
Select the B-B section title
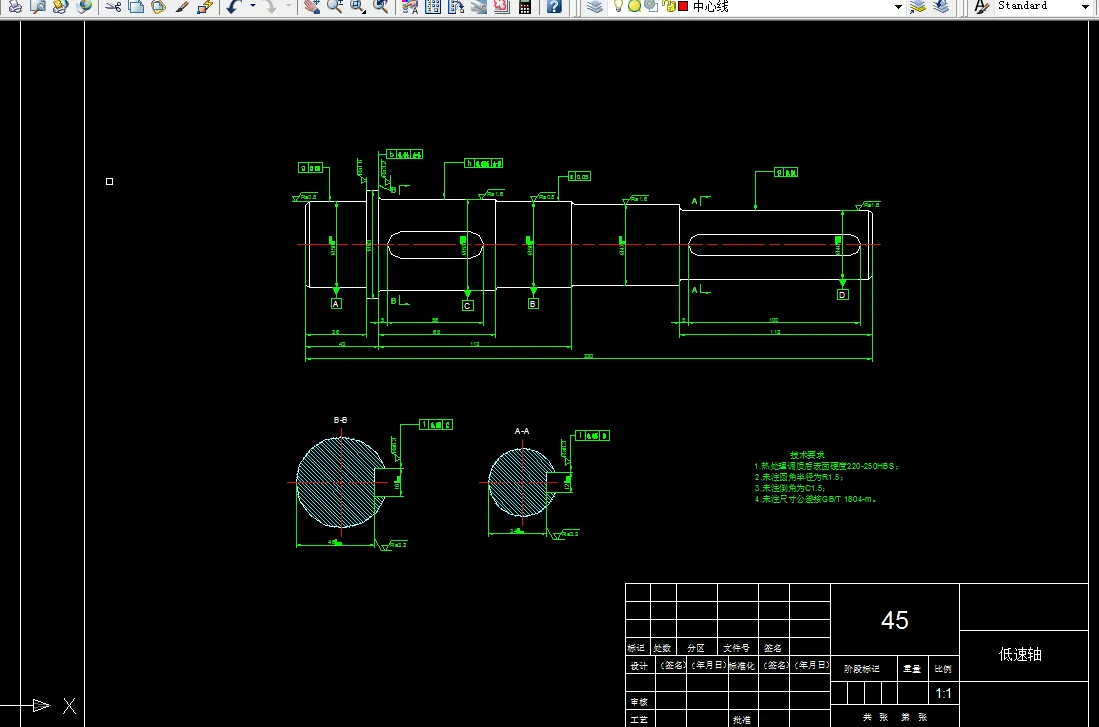tap(341, 420)
